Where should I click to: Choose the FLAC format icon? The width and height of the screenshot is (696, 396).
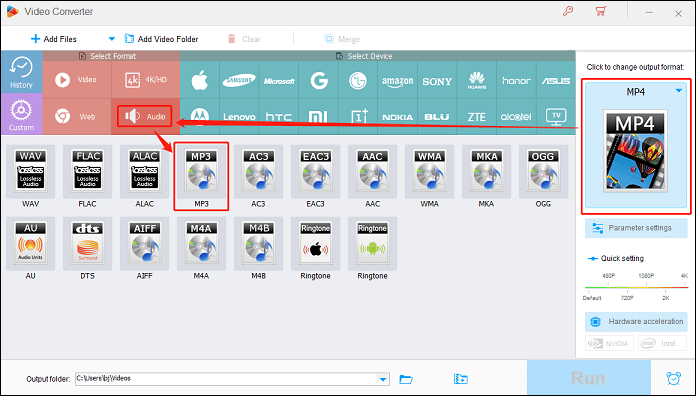click(87, 171)
